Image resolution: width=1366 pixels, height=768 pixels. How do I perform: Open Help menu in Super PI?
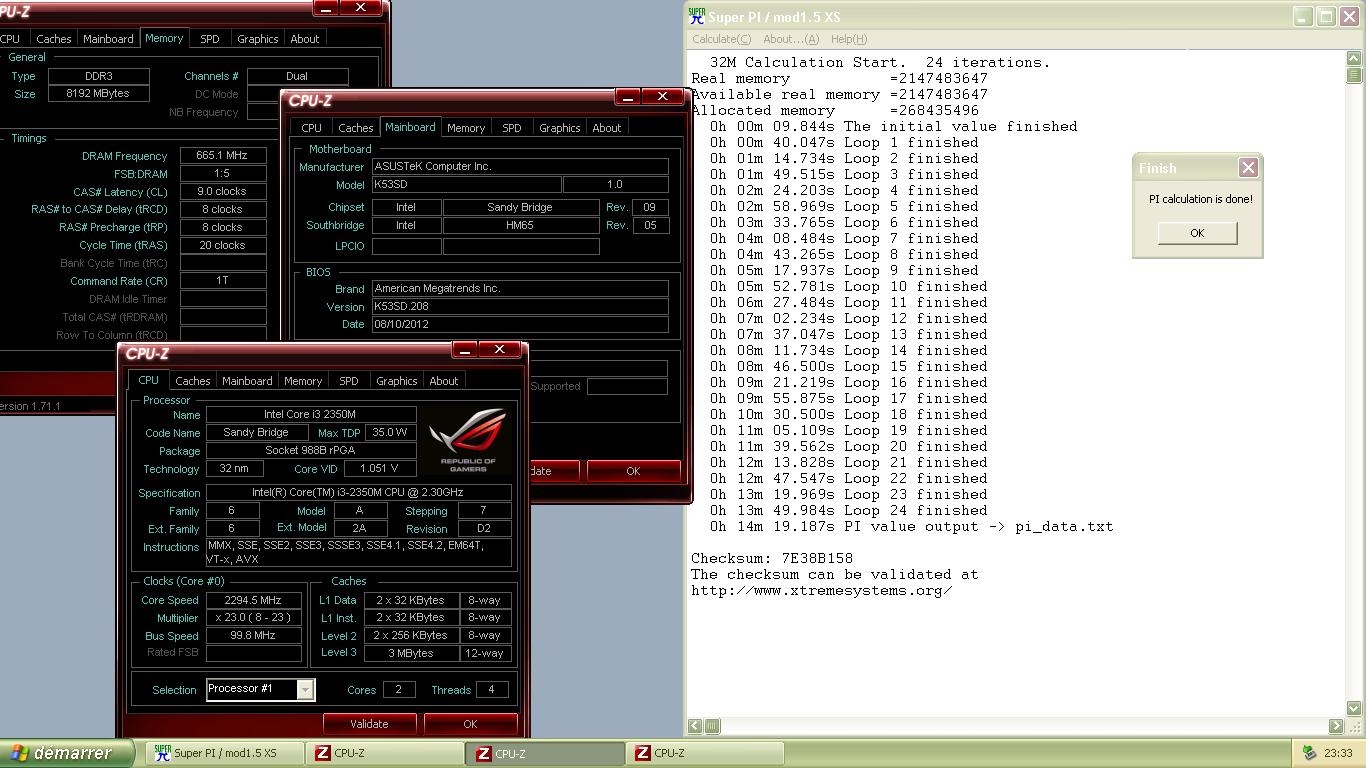[849, 39]
